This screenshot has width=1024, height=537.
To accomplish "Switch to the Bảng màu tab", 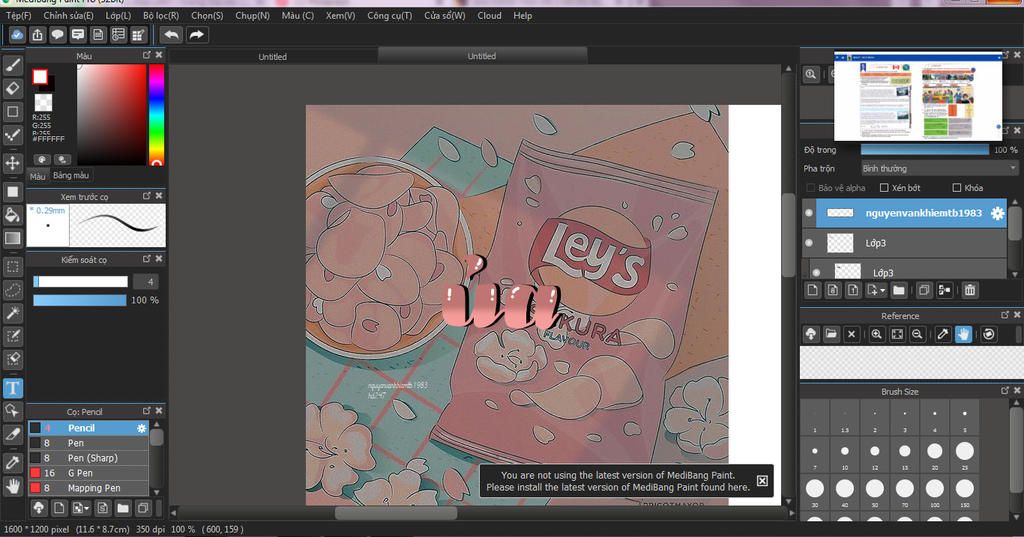I will pyautogui.click(x=71, y=176).
